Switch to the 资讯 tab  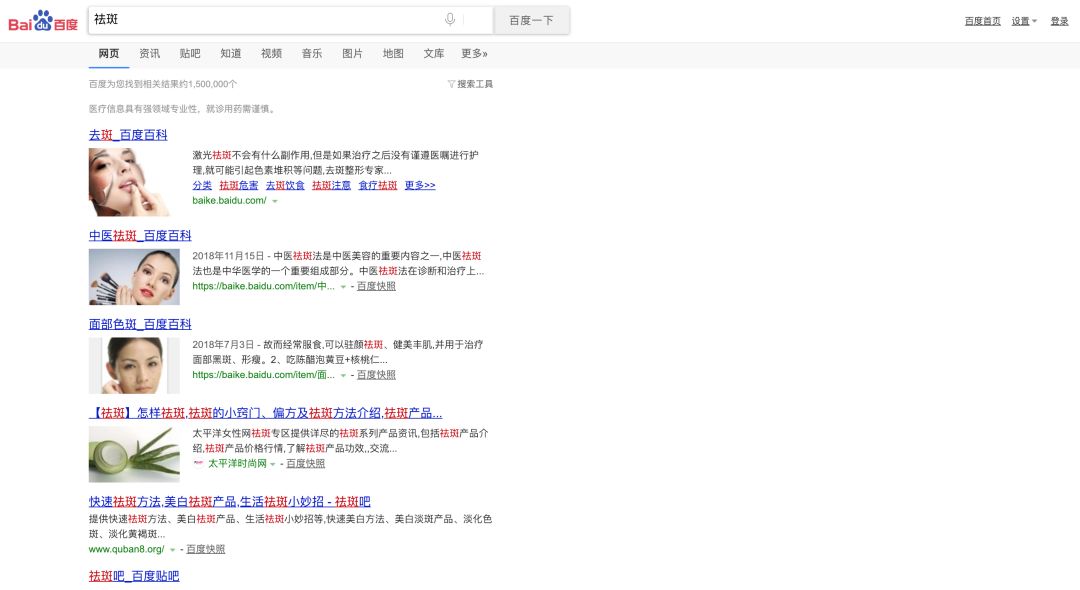(x=149, y=54)
